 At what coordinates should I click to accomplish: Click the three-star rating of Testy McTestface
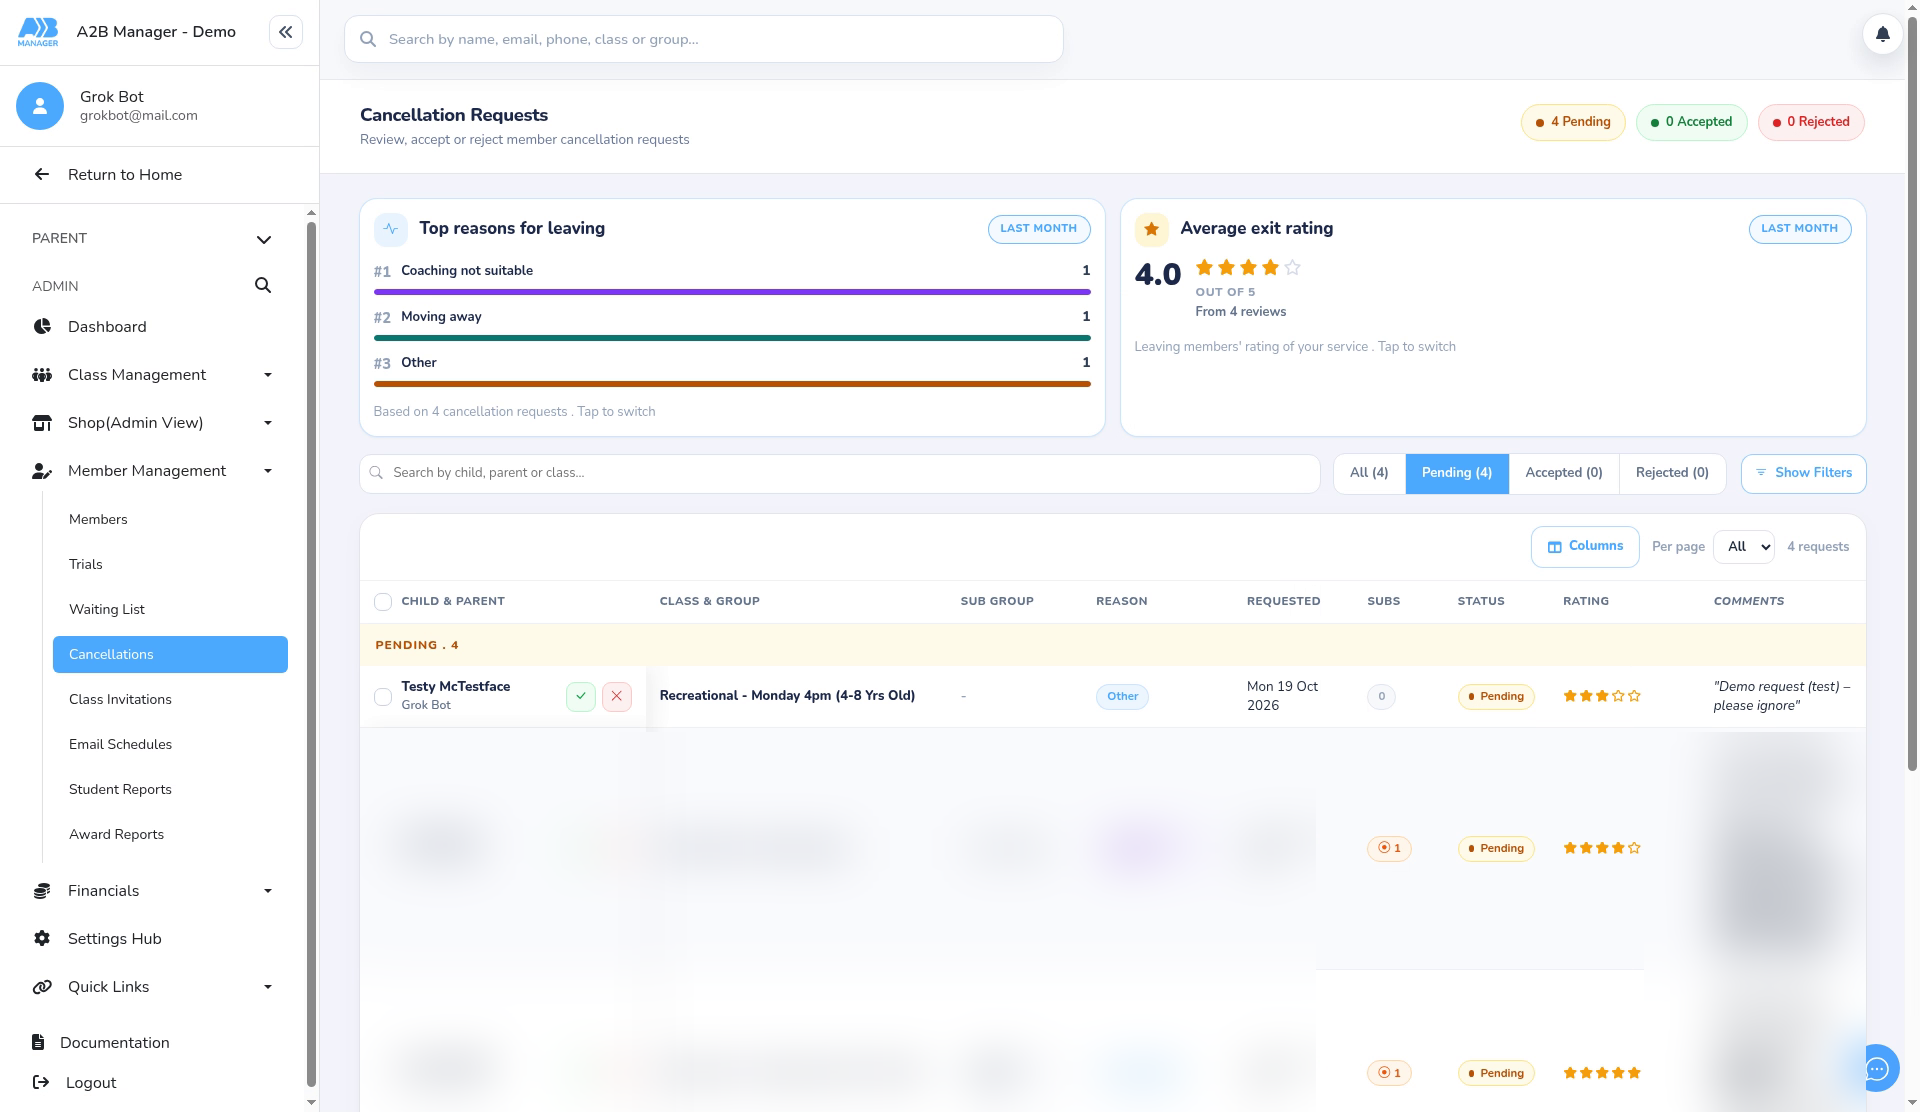point(1602,696)
